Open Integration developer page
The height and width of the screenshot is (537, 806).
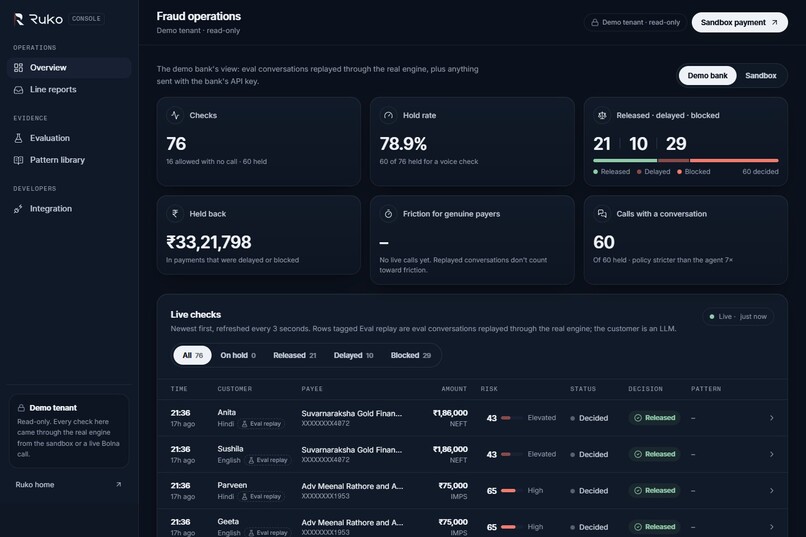click(69, 209)
